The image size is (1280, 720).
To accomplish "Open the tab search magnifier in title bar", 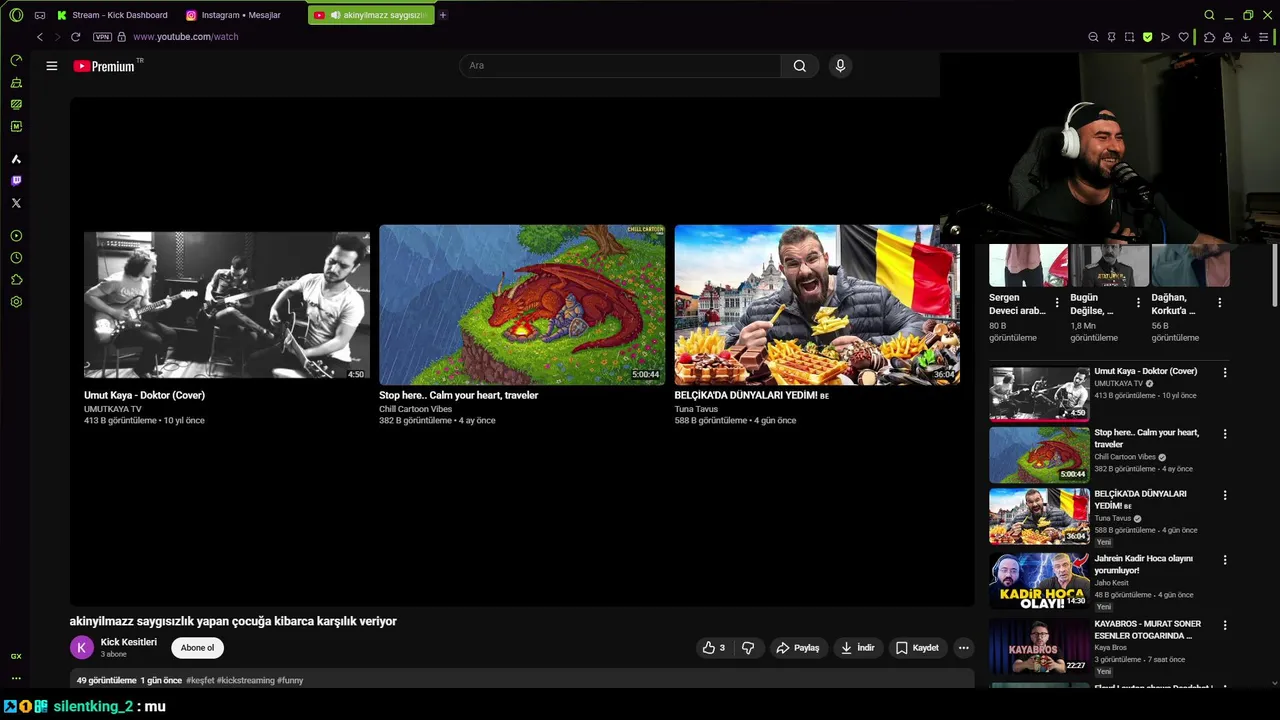I will [1209, 15].
